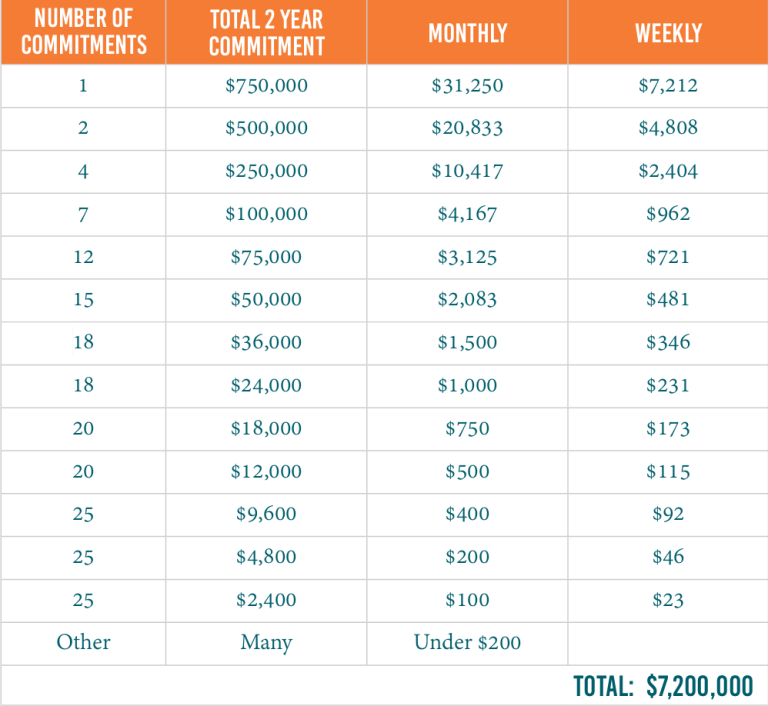Select the Other row label
Image resolution: width=768 pixels, height=706 pixels.
tap(83, 643)
